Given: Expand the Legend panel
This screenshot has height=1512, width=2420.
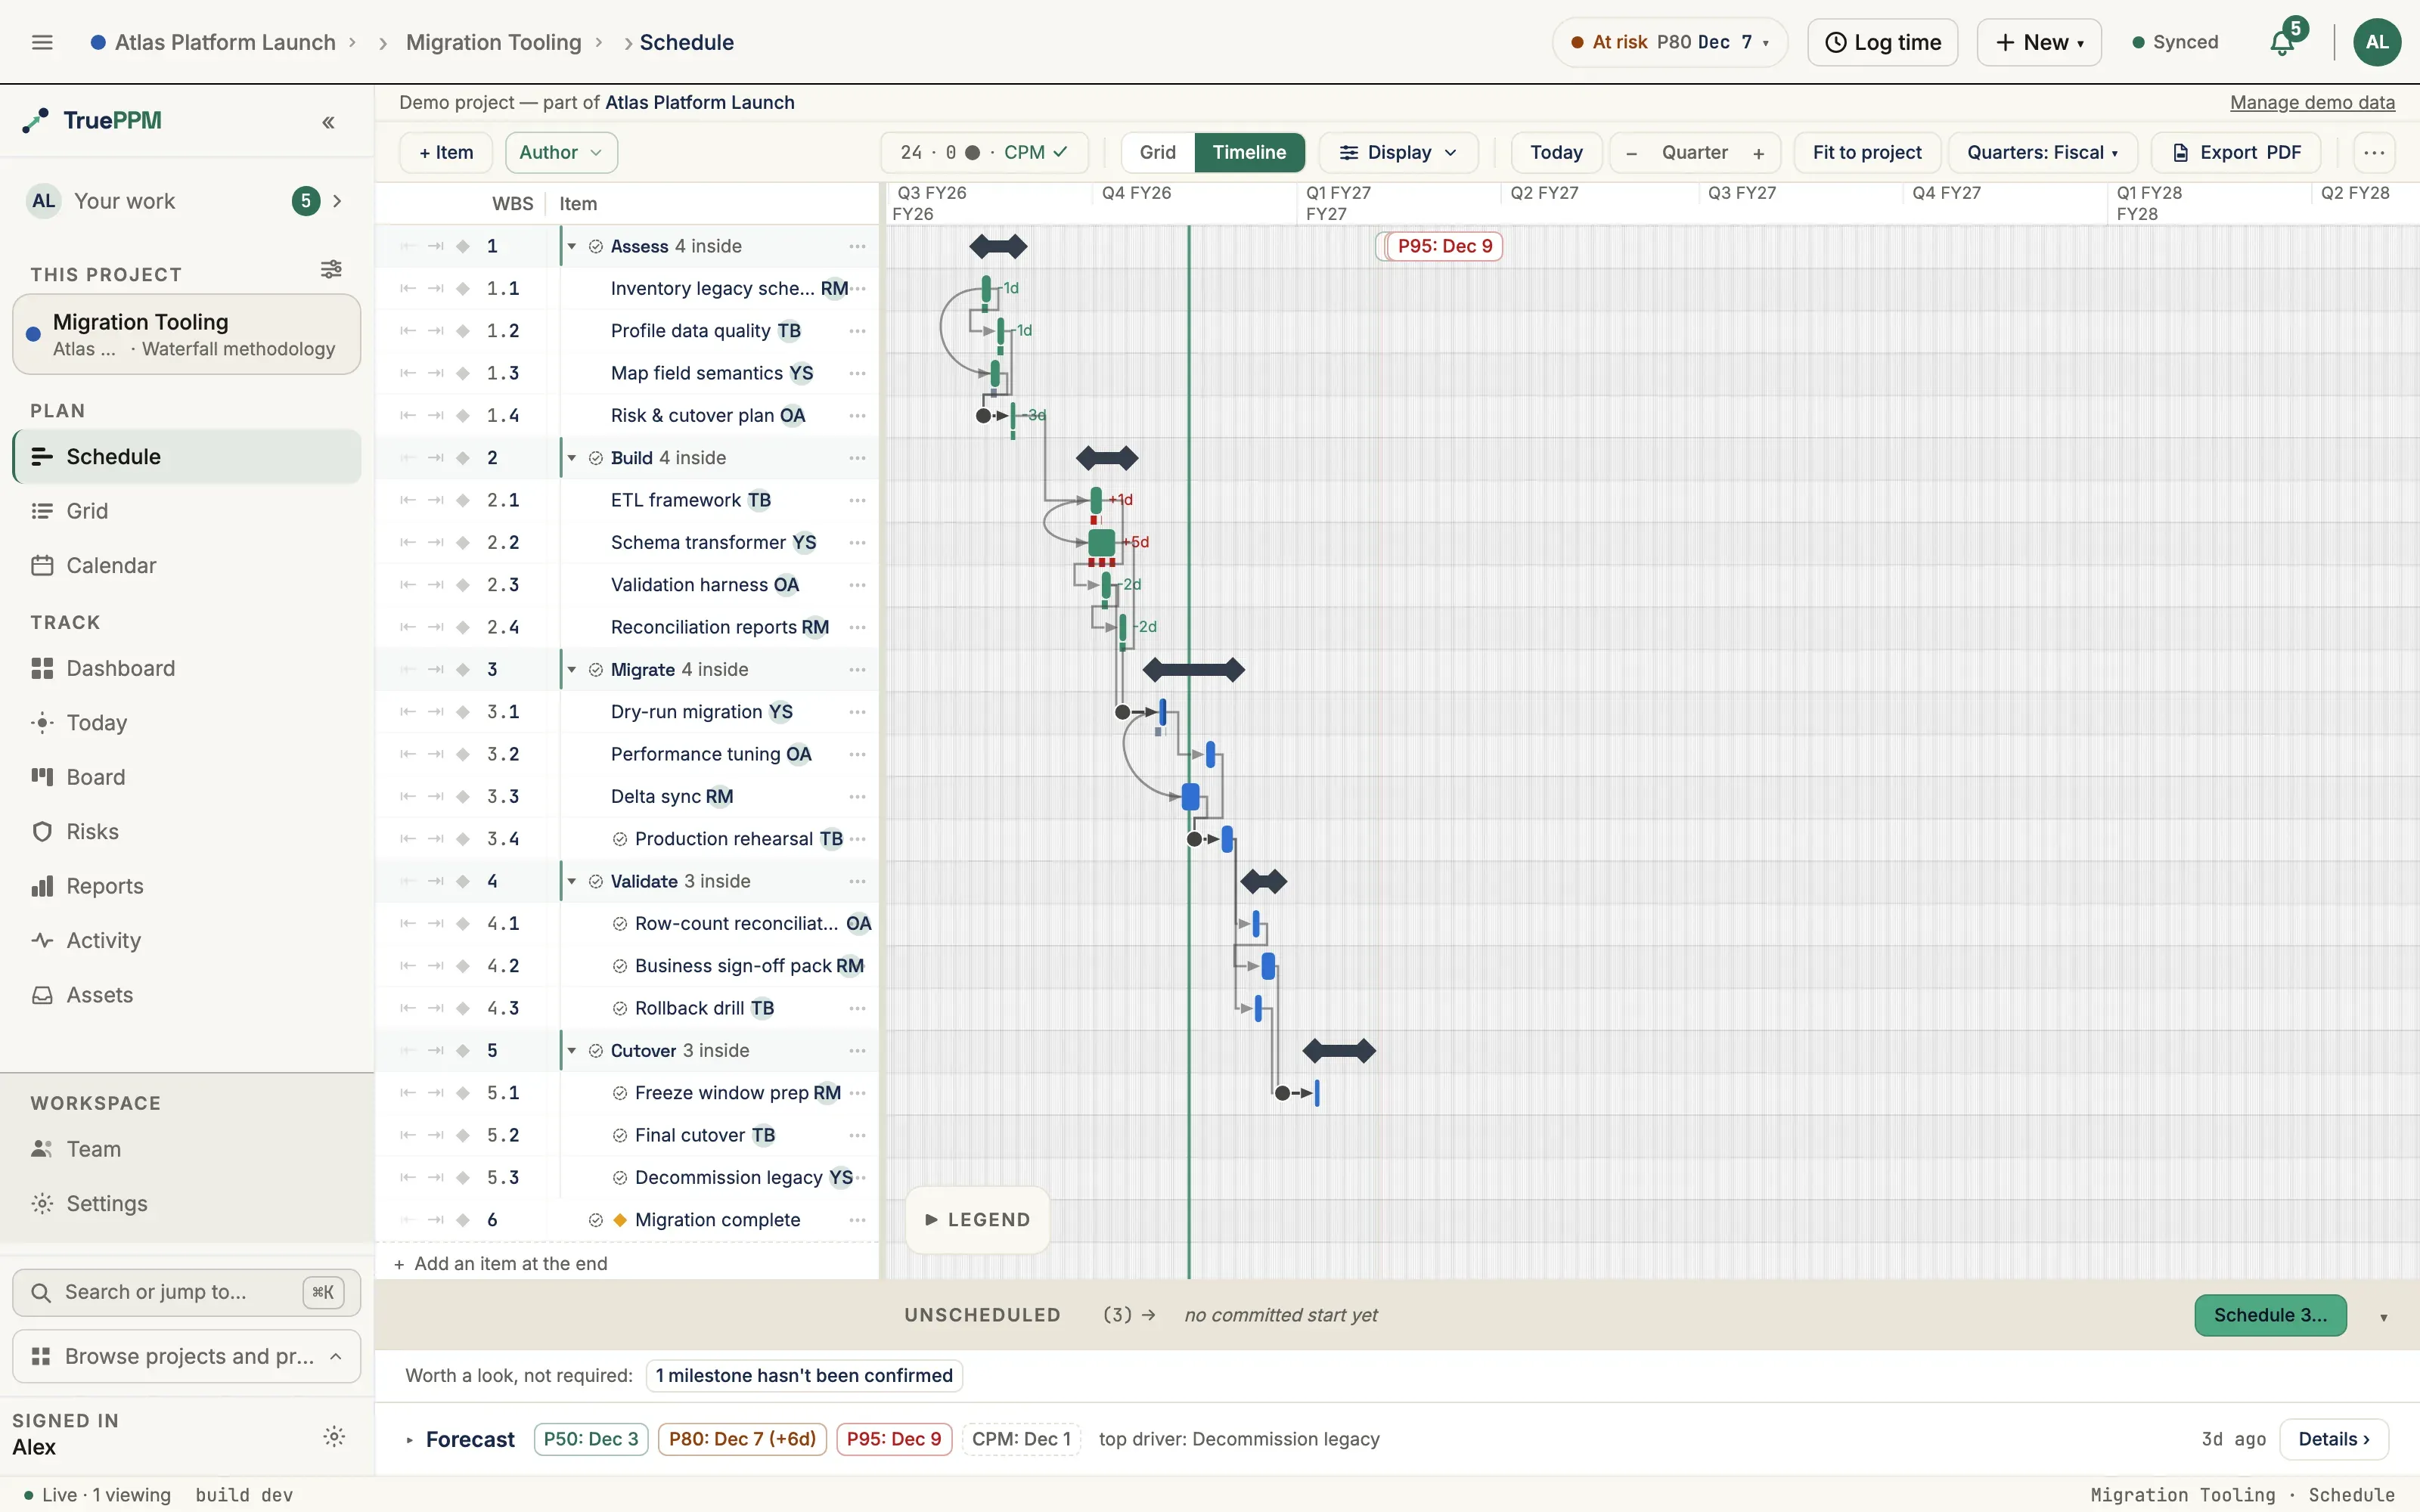Looking at the screenshot, I should 977,1220.
